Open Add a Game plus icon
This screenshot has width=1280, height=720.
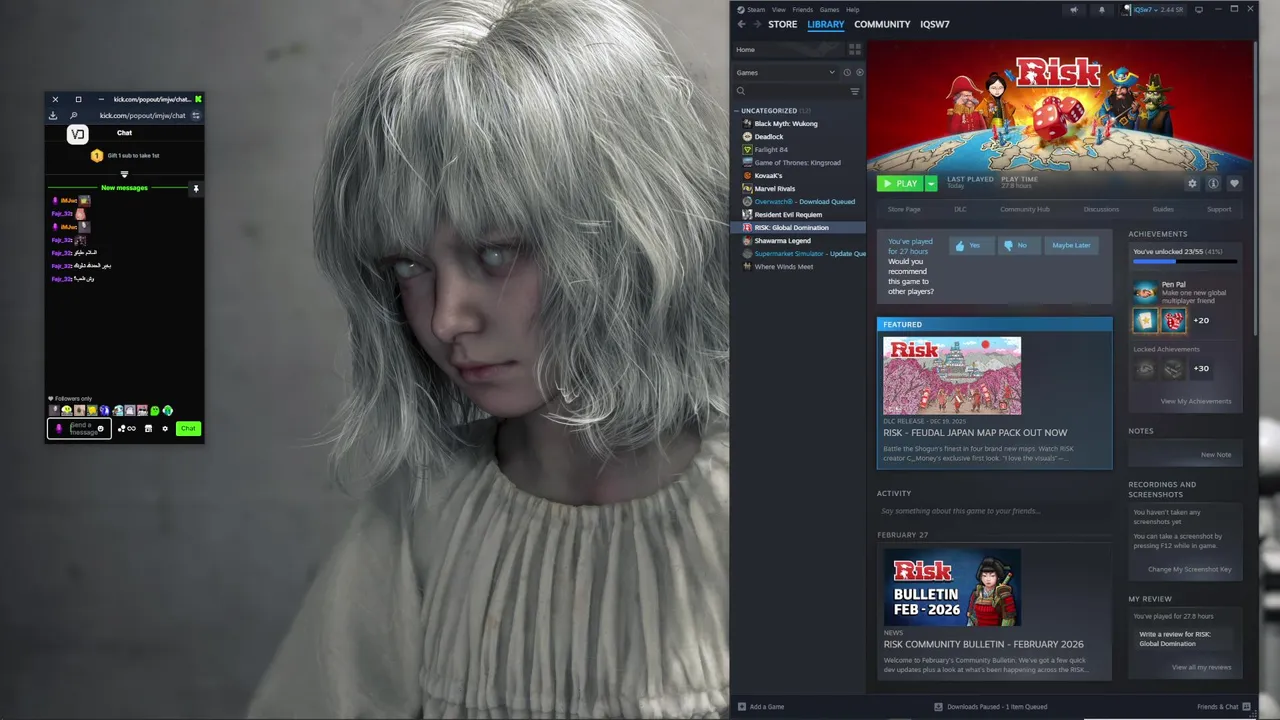742,707
